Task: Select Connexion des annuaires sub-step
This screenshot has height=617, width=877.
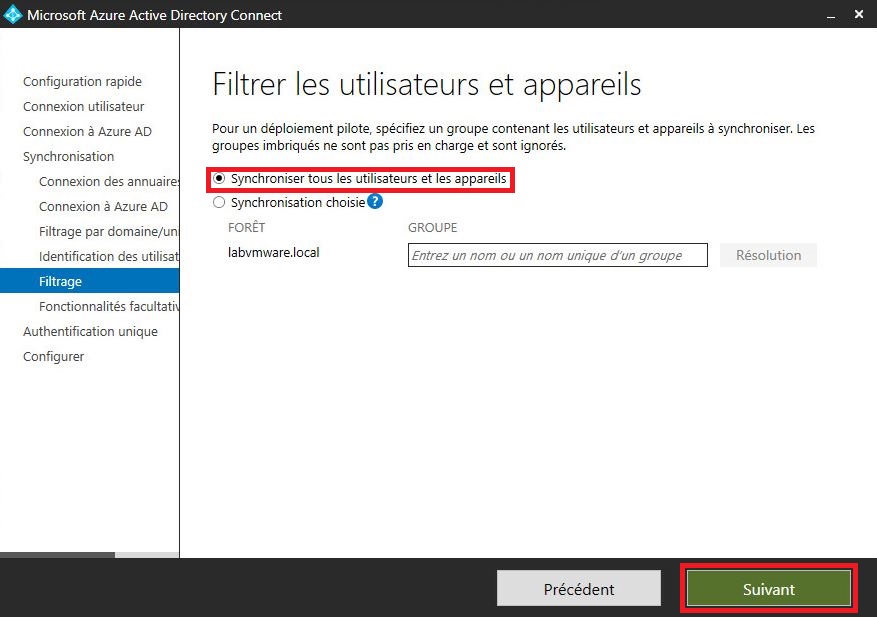Action: coord(109,181)
